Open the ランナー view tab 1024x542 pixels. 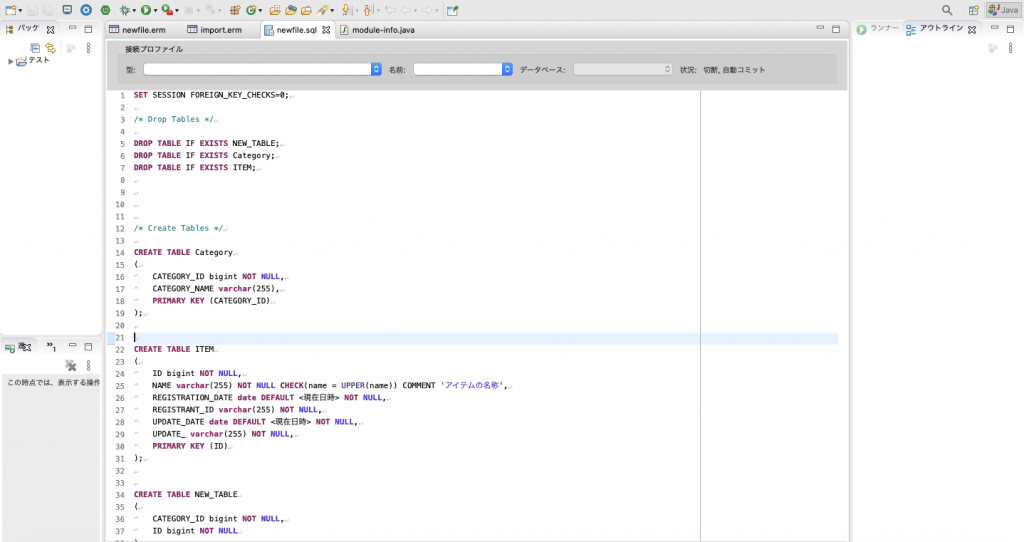coord(878,29)
